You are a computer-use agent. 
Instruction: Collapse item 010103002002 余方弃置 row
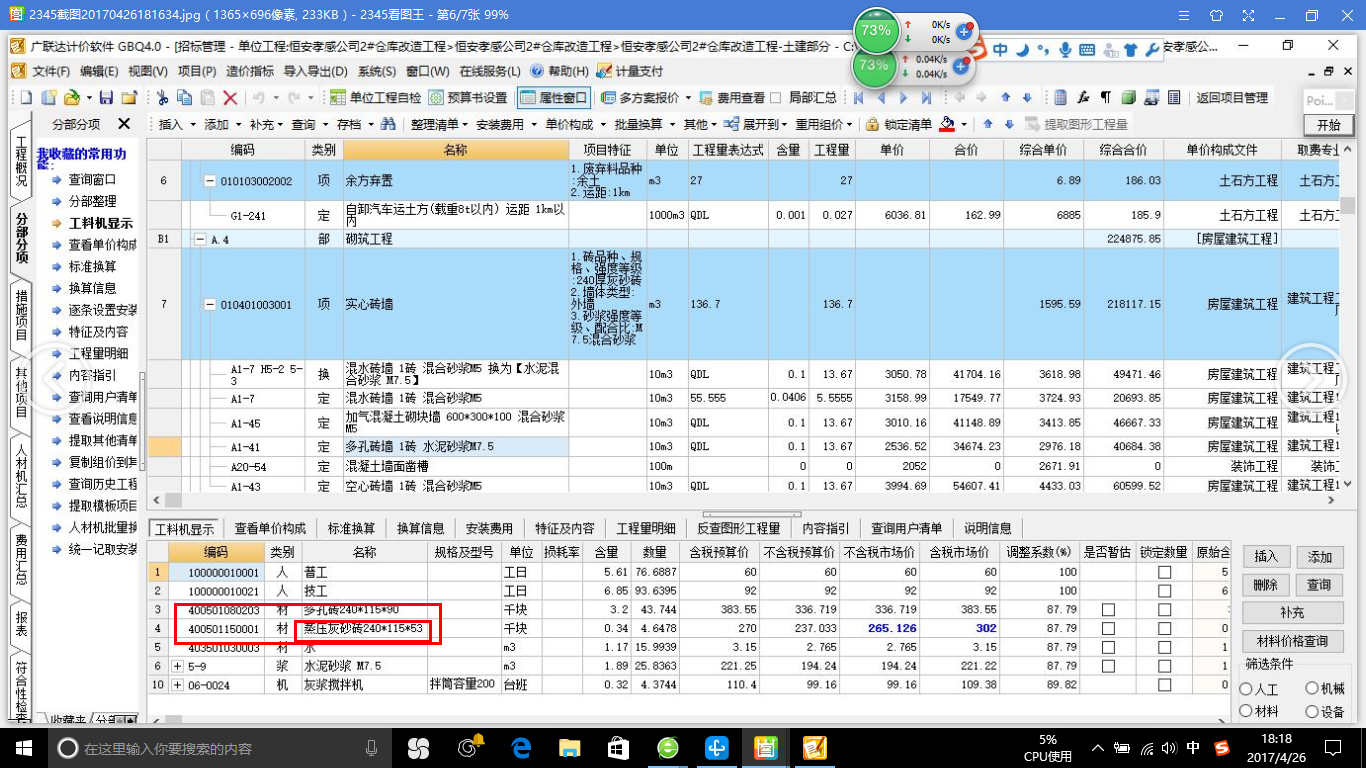210,181
